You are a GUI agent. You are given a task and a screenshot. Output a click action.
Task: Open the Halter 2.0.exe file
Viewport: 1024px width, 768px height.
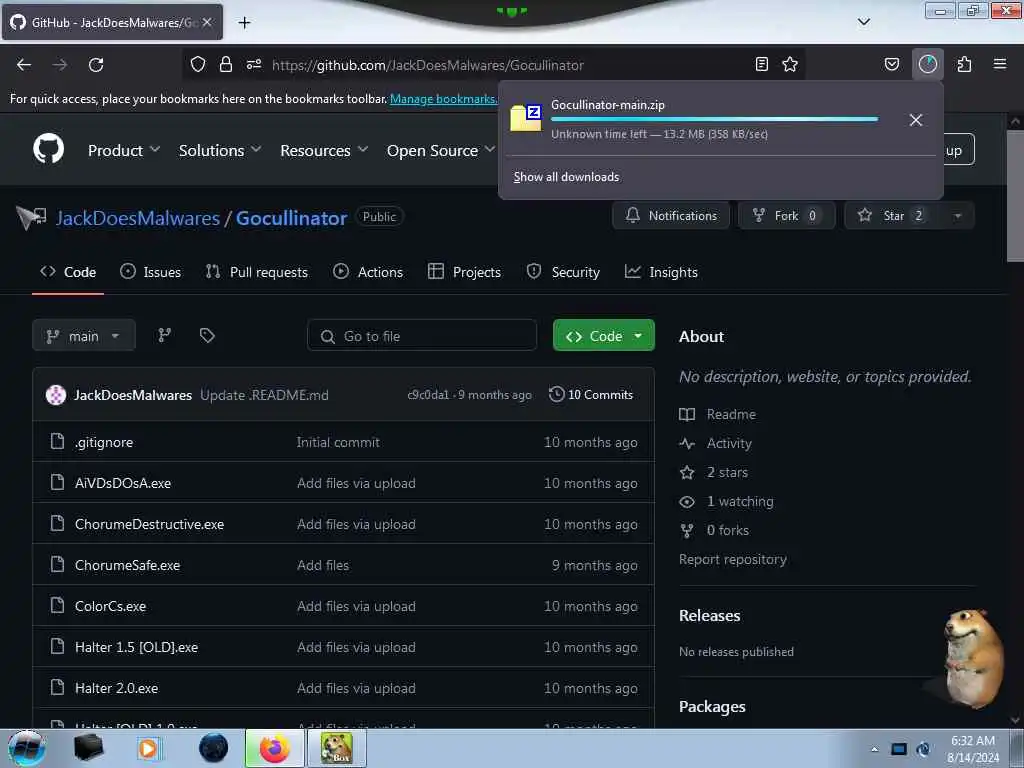116,688
